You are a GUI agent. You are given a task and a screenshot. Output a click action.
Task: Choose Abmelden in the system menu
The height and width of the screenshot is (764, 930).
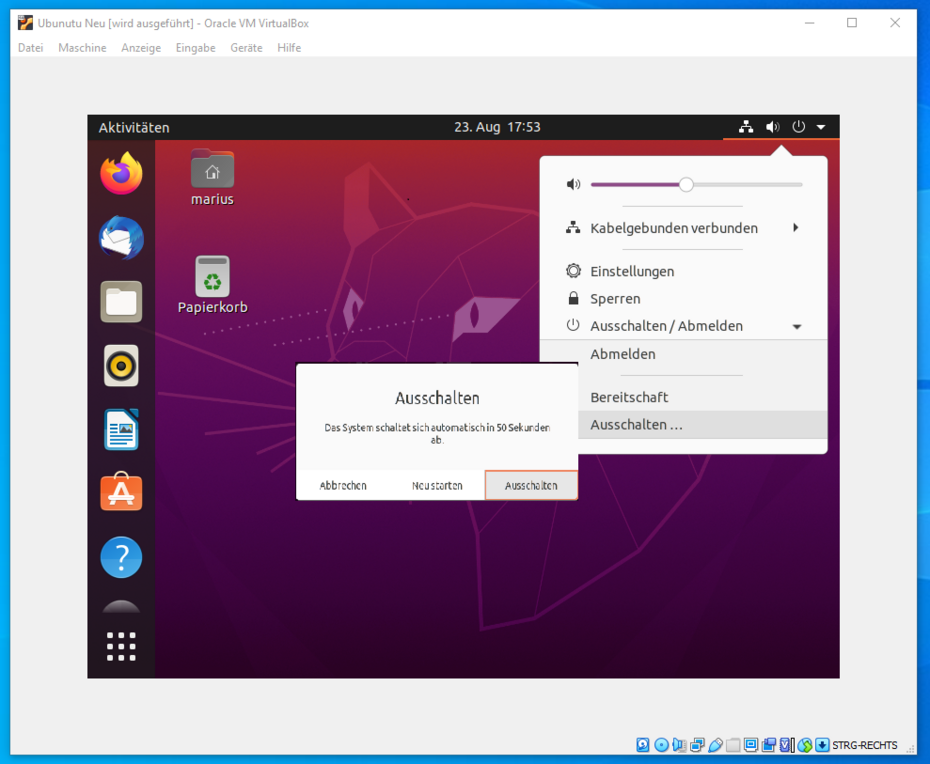tap(623, 354)
